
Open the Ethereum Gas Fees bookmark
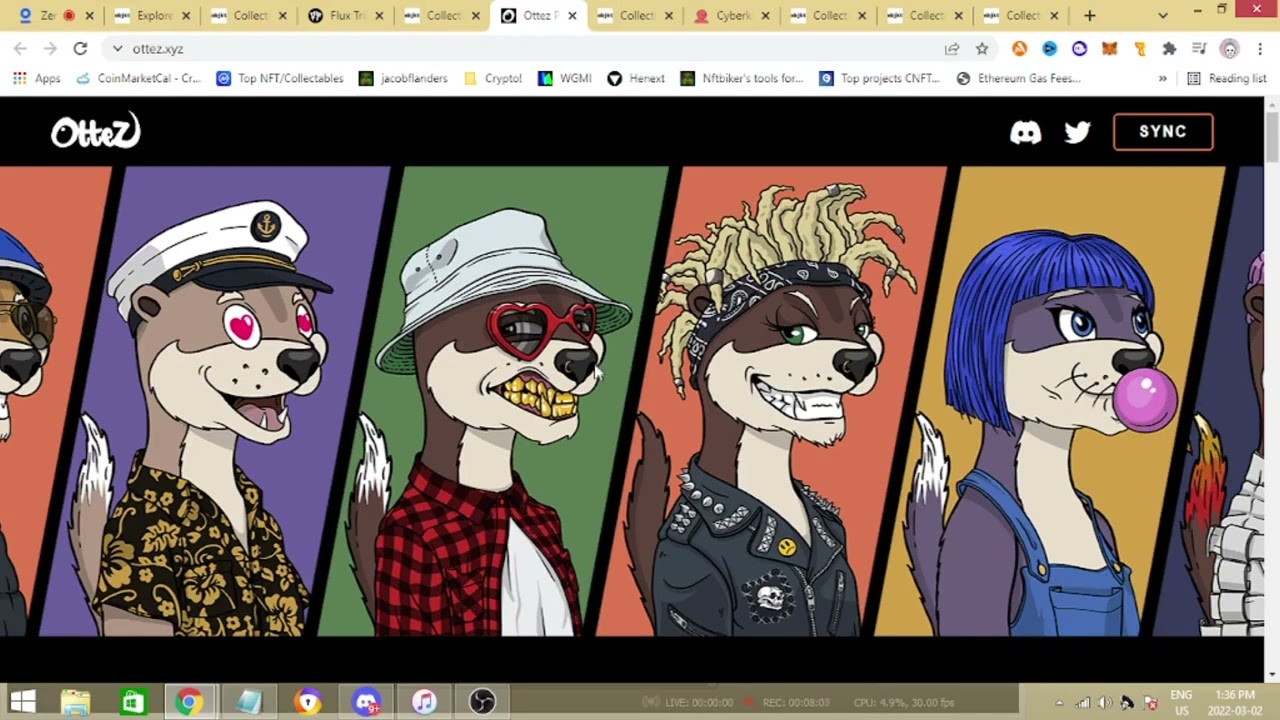coord(1018,78)
